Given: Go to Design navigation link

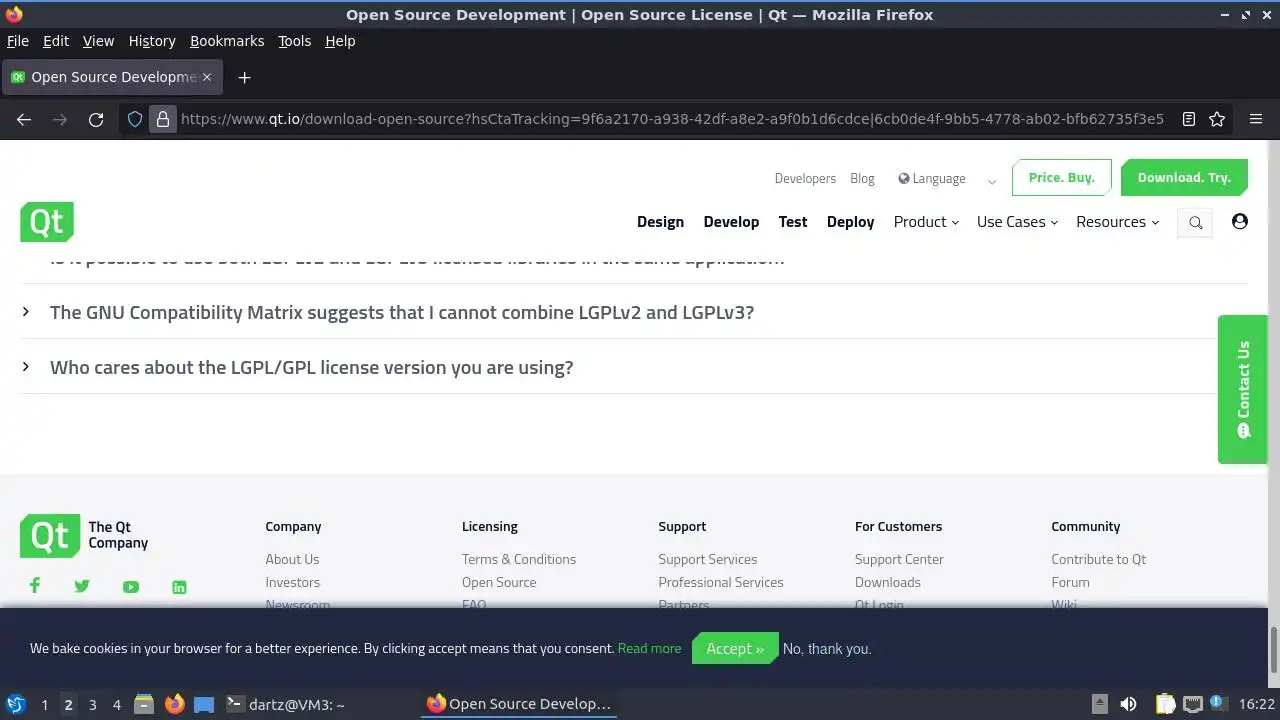Looking at the screenshot, I should point(660,222).
